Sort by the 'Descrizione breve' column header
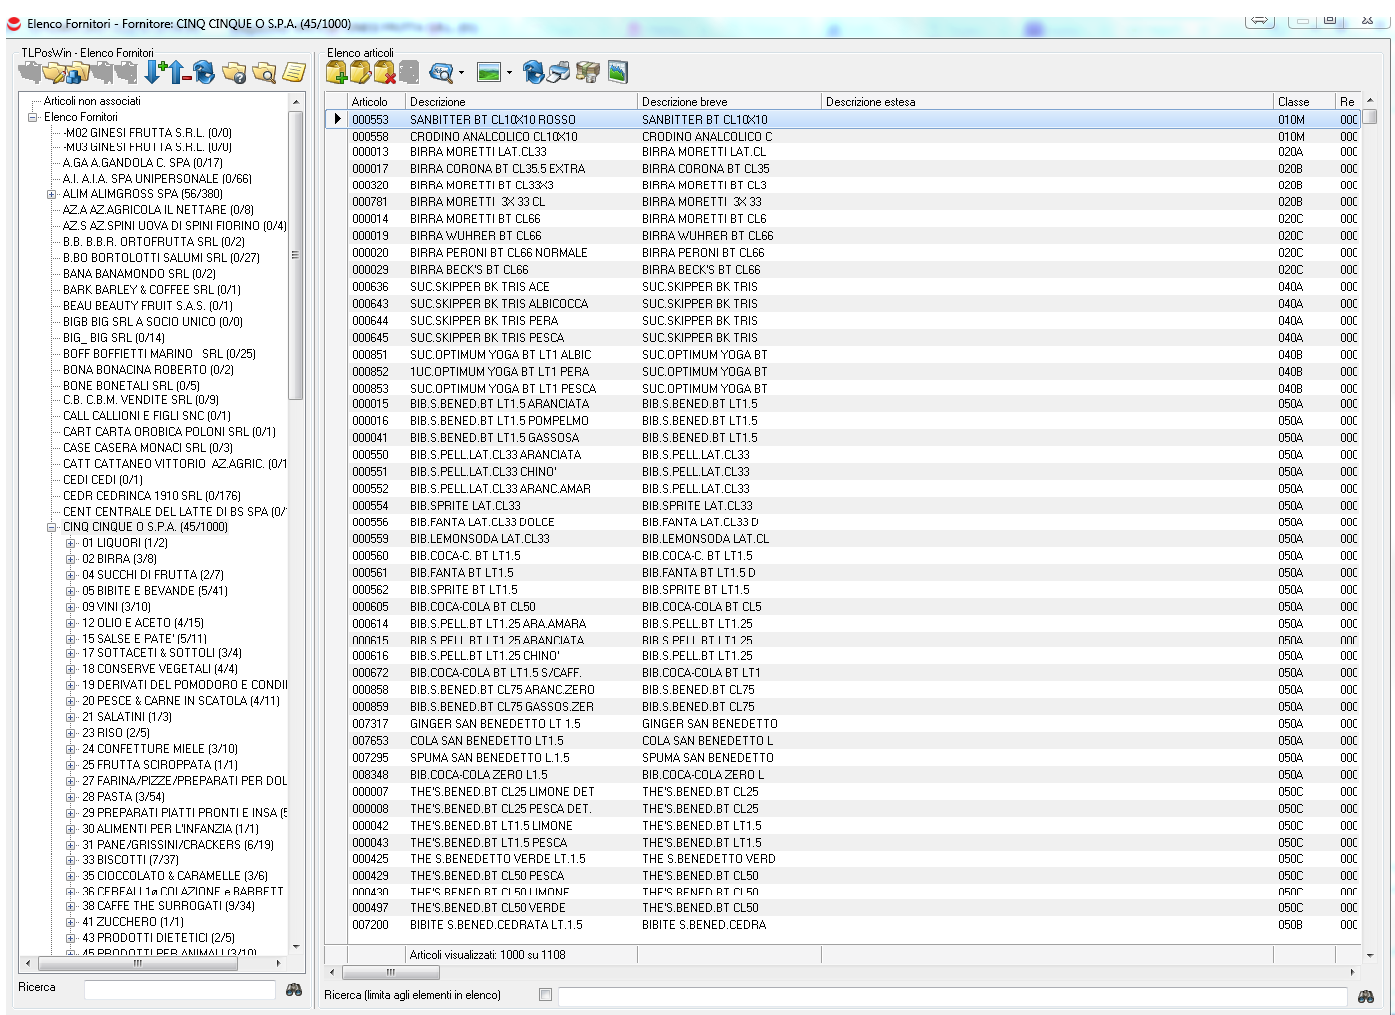 [x=728, y=102]
